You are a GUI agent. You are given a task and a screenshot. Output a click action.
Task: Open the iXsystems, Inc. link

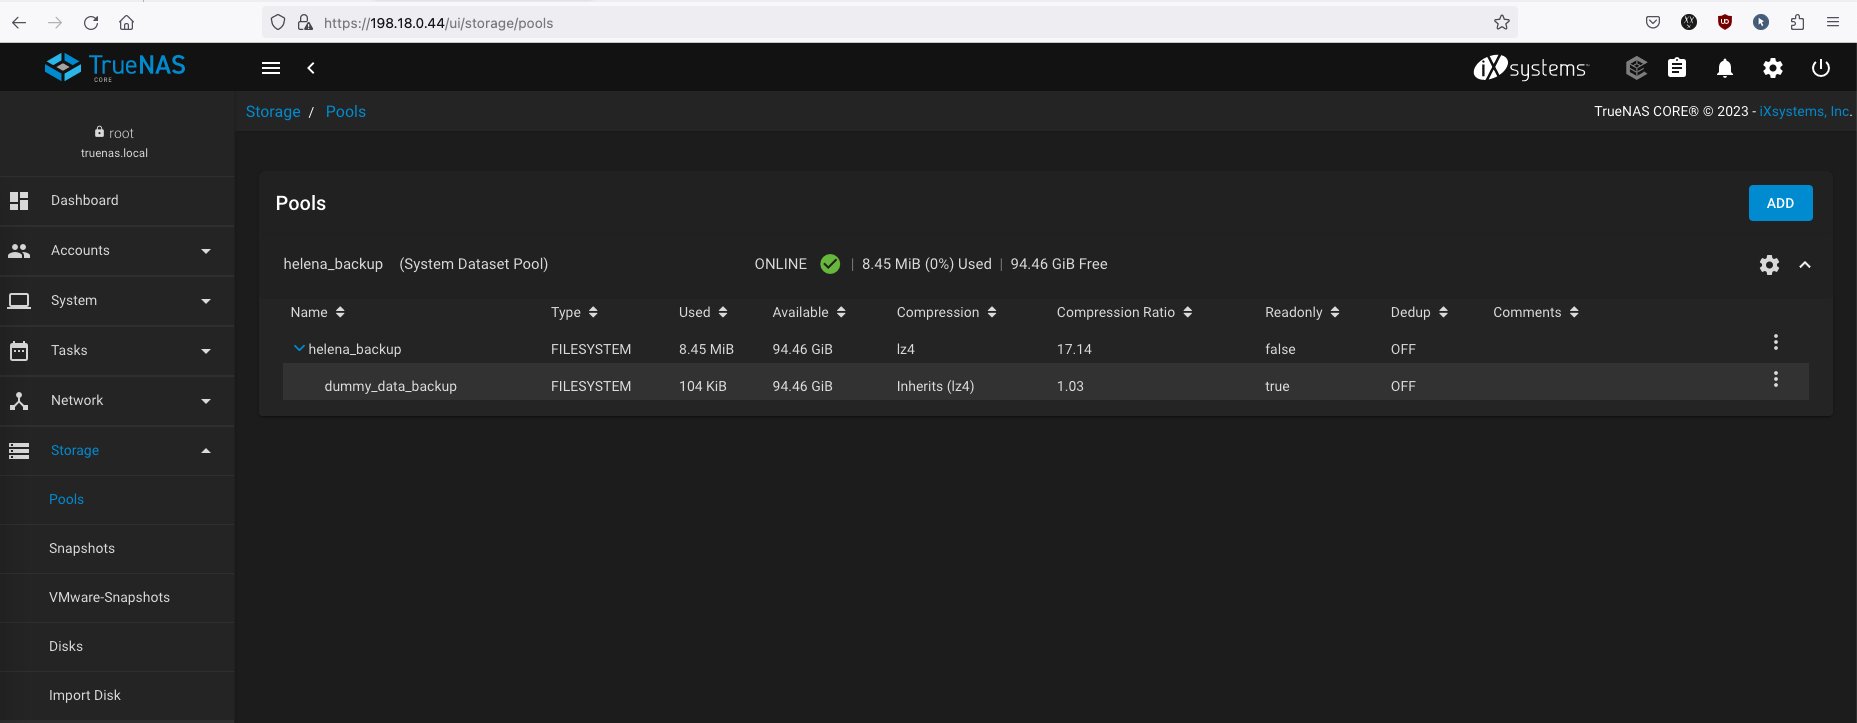pos(1804,112)
